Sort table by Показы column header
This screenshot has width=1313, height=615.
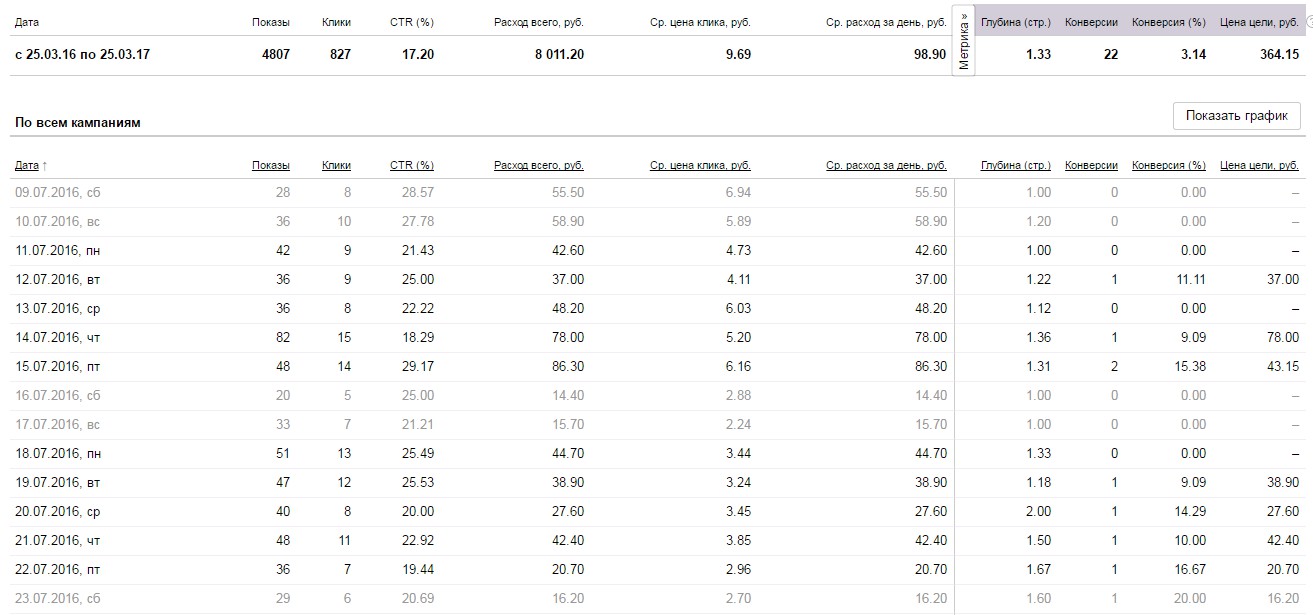click(x=271, y=165)
